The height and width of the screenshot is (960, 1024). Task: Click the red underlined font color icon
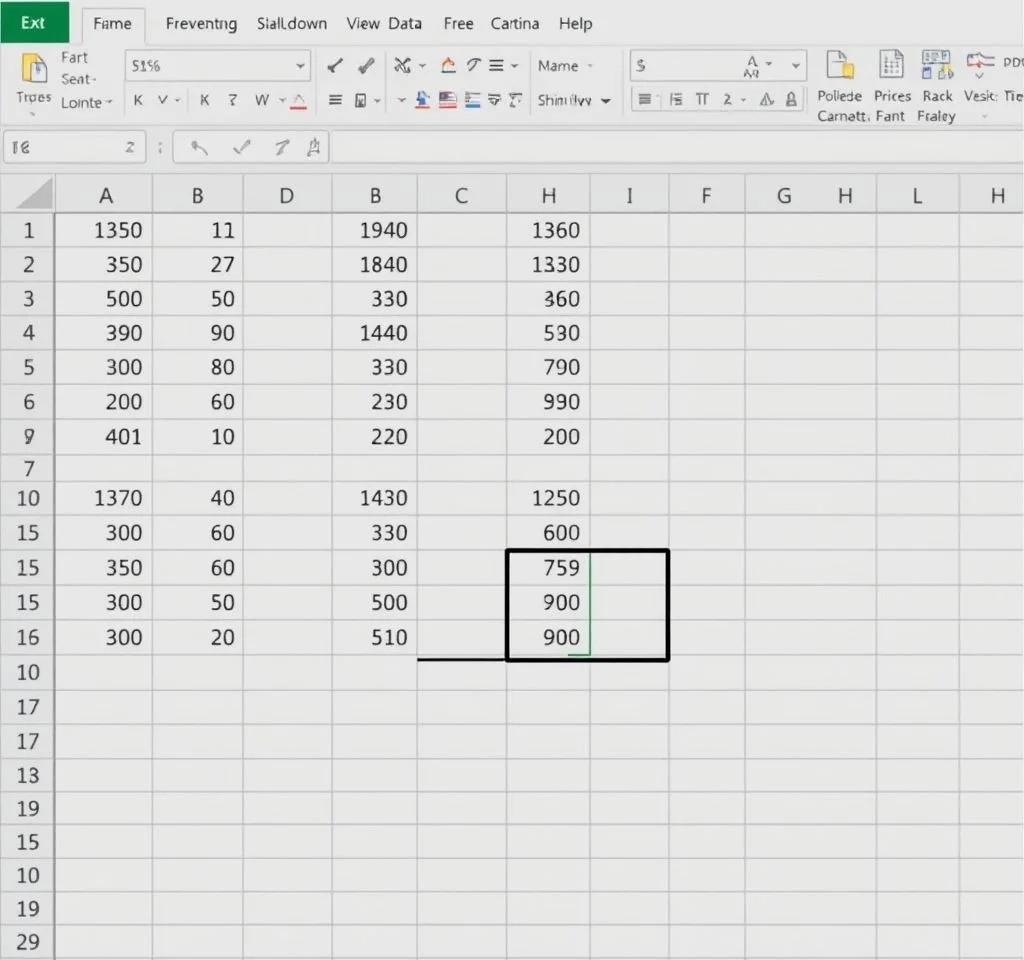click(x=297, y=100)
